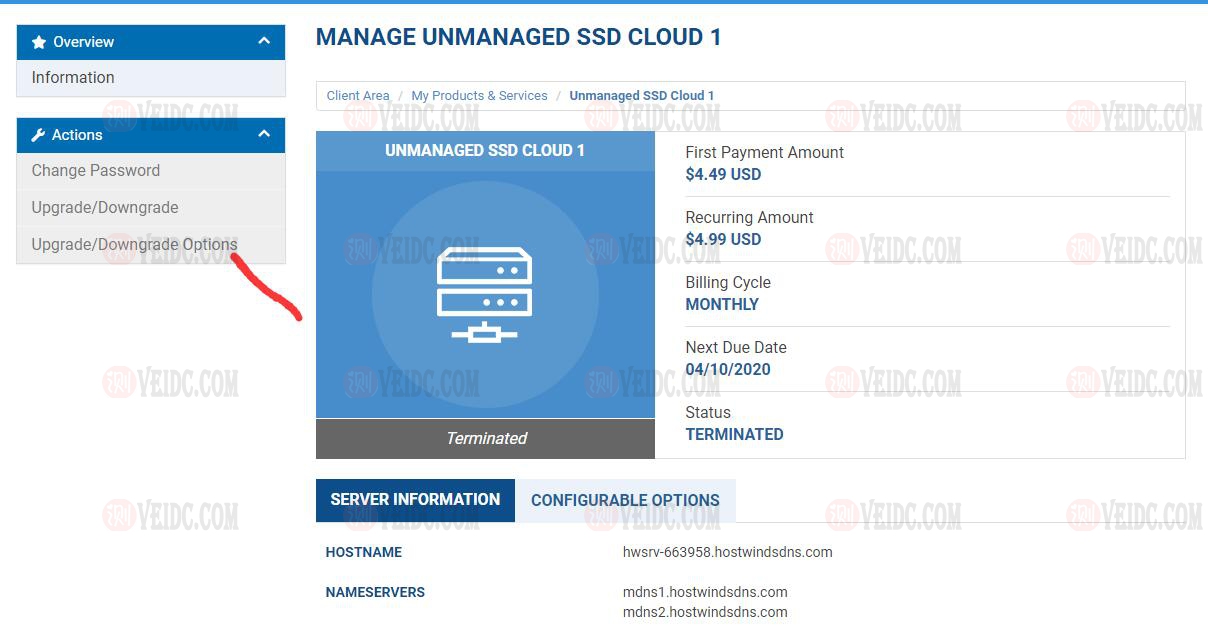
Task: Click the star icon in Overview header
Action: click(x=39, y=42)
